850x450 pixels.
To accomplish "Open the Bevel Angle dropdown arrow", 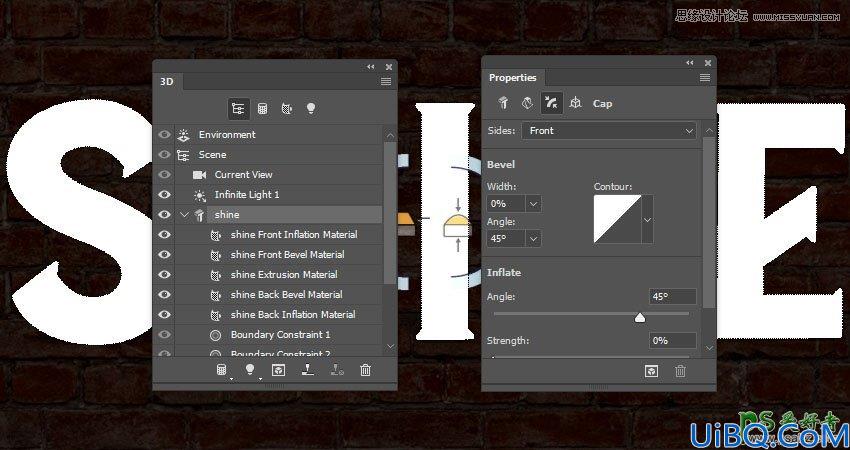I will click(x=533, y=239).
